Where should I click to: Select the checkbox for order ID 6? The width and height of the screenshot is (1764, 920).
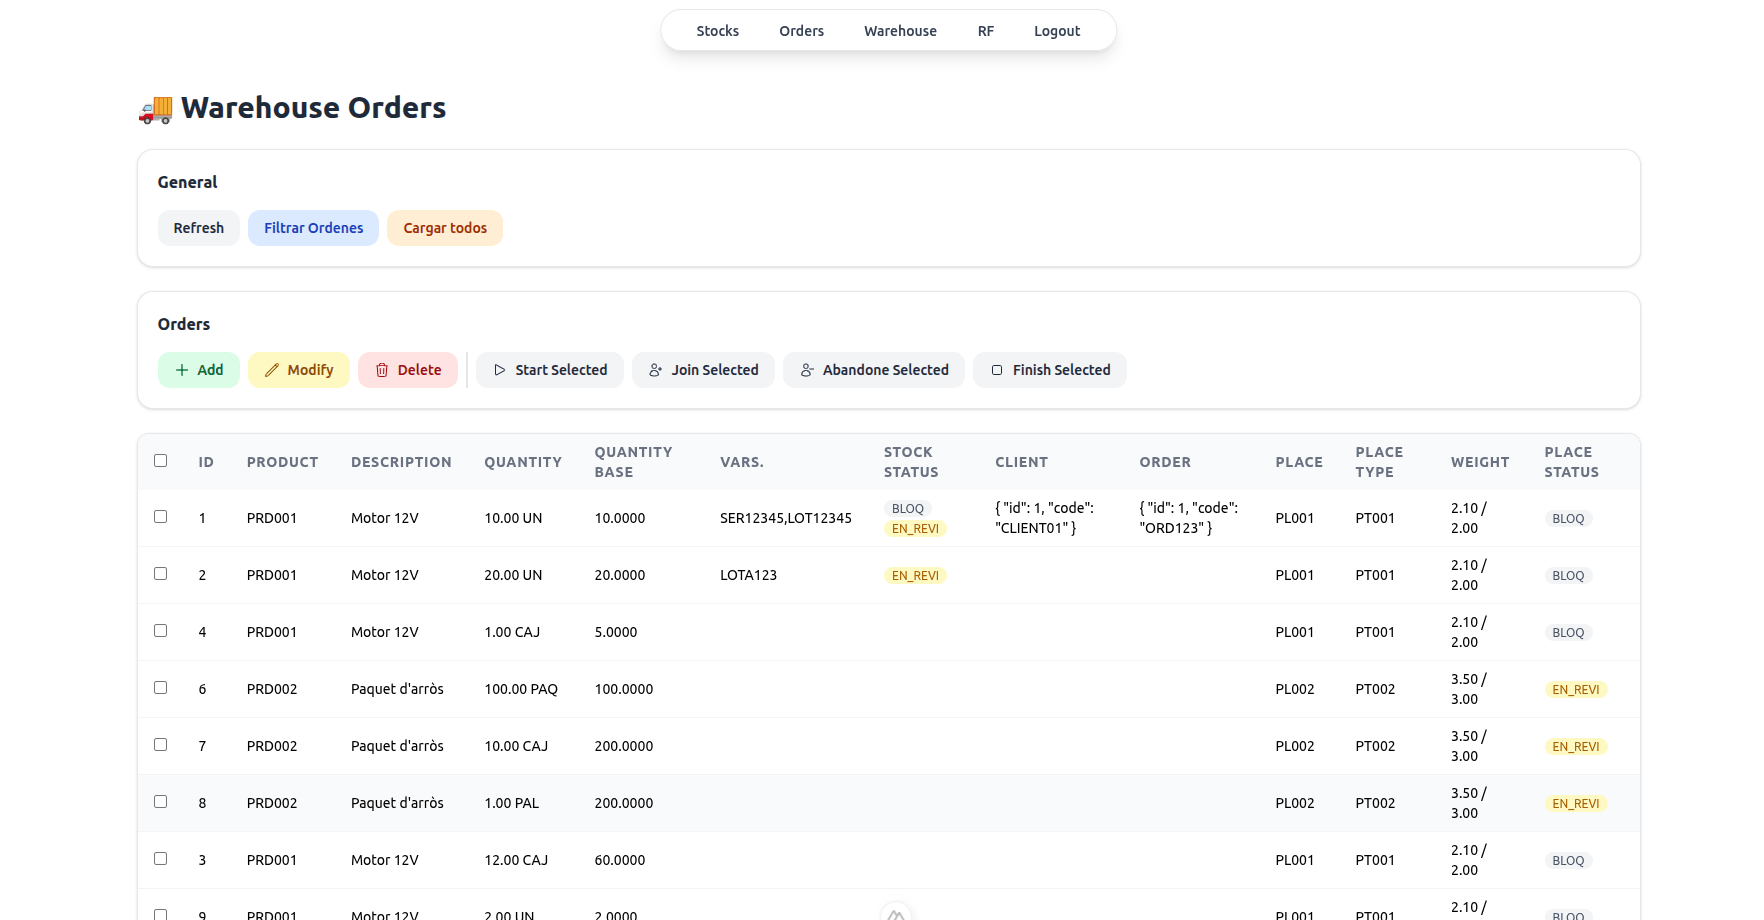click(161, 688)
